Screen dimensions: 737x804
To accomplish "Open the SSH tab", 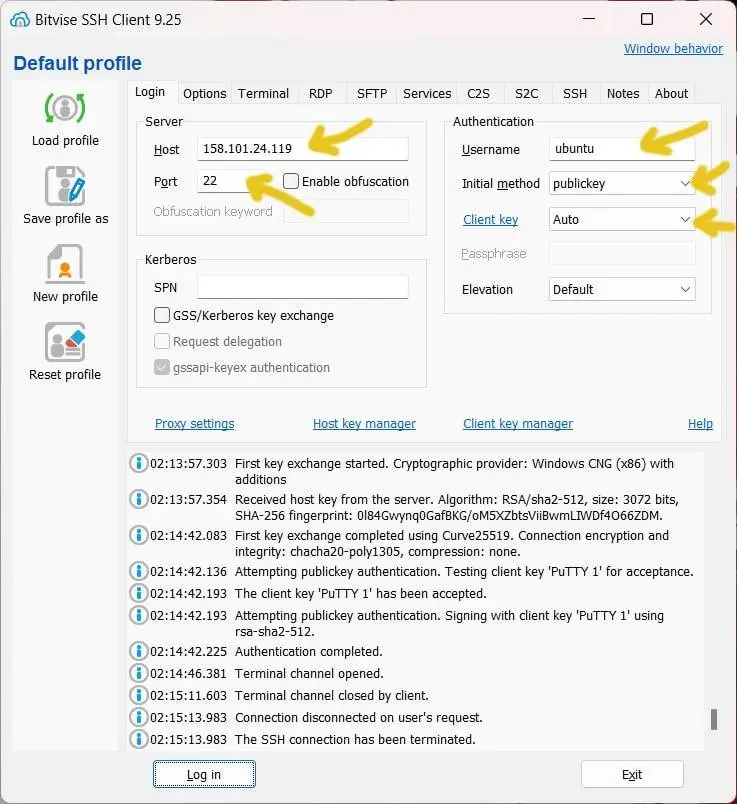I will pyautogui.click(x=575, y=94).
